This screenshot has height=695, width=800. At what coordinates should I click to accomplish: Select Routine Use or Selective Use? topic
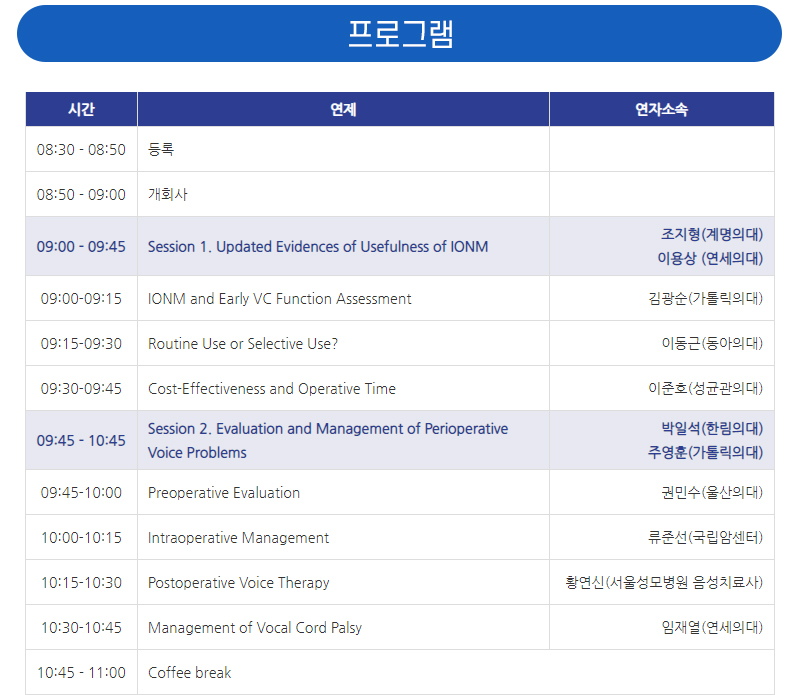243,343
